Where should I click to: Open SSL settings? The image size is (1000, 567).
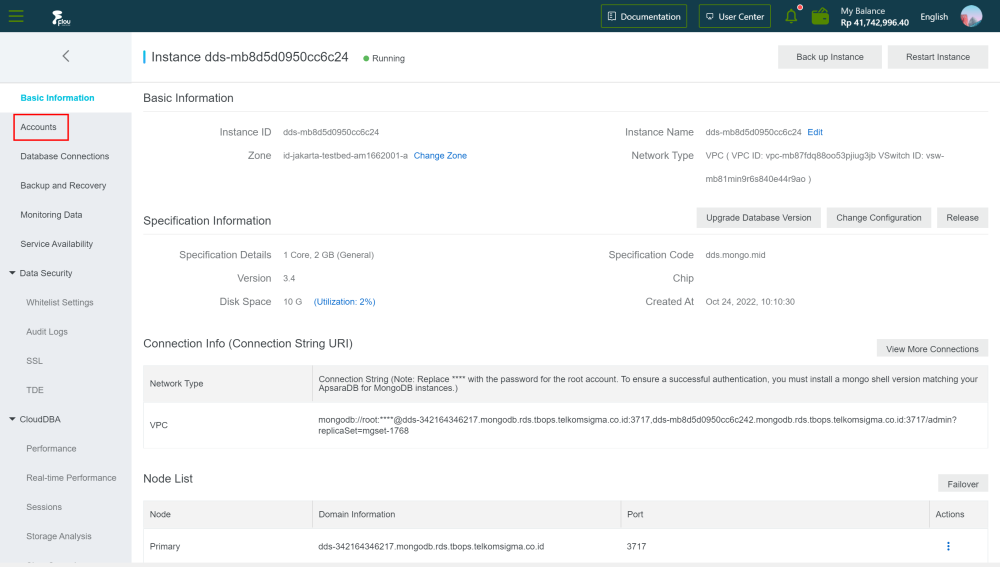pos(34,361)
